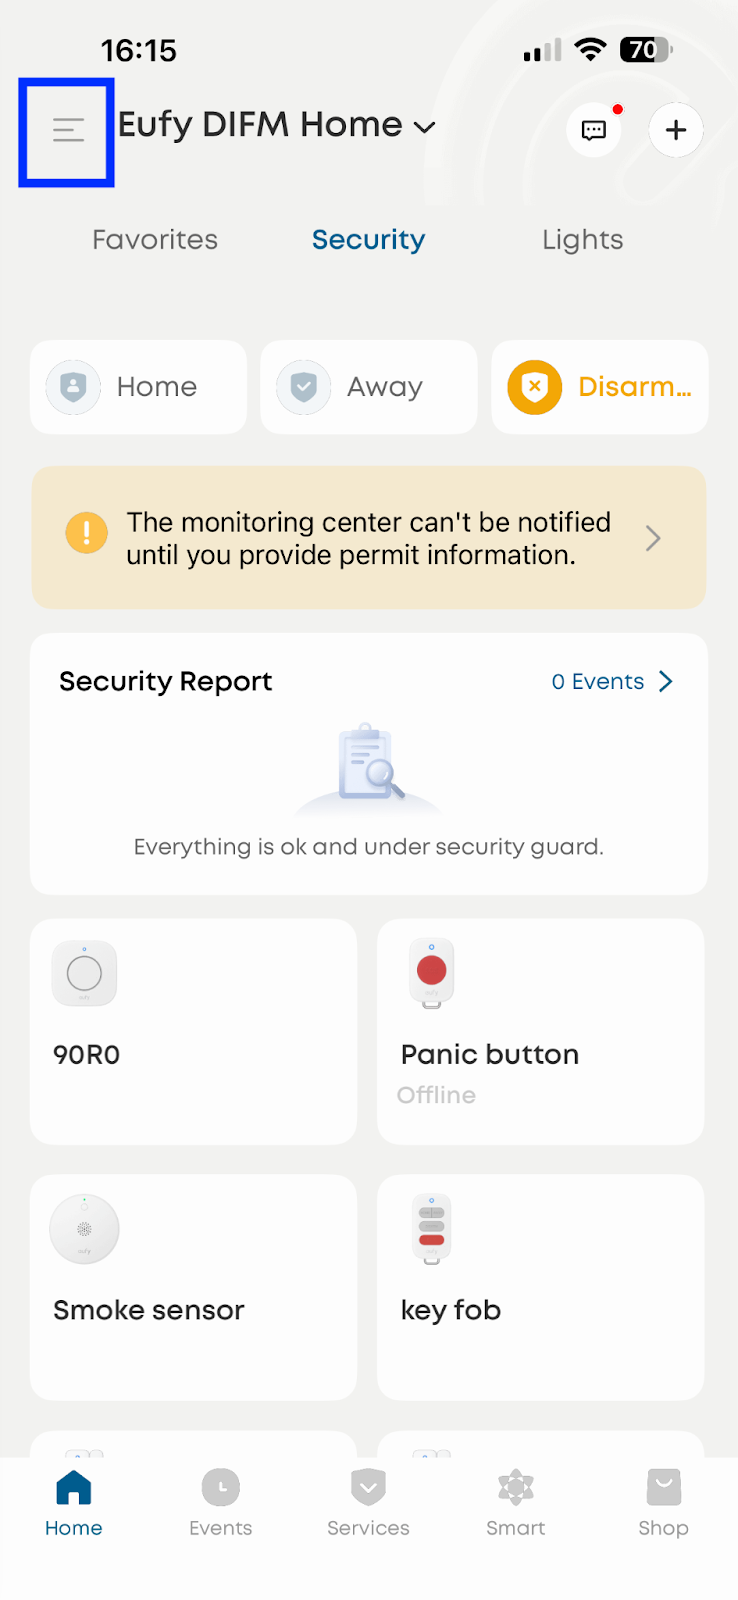Open the permit information warning chevron

click(x=653, y=539)
